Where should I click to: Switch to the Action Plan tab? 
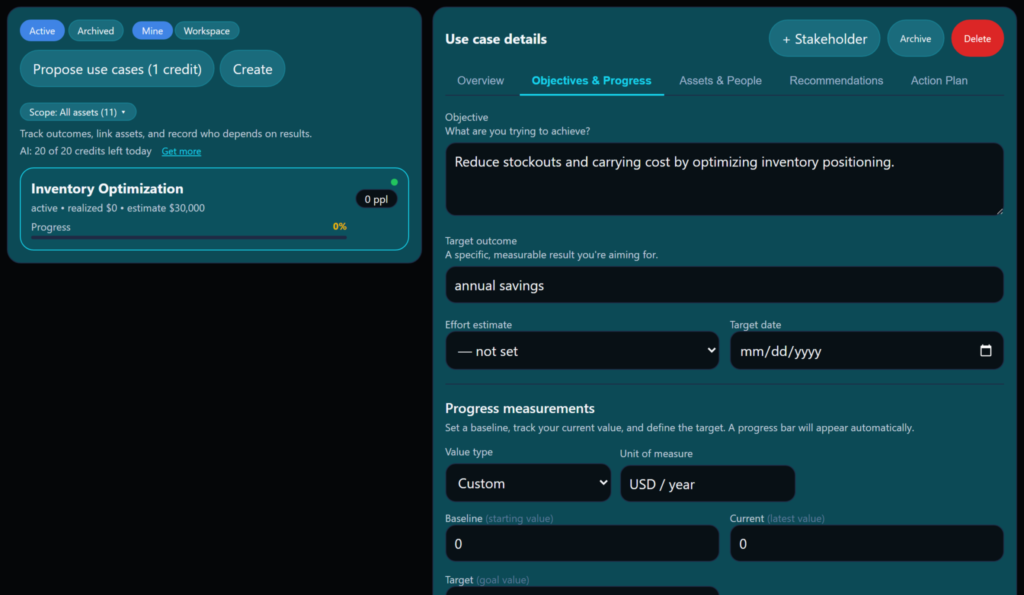[939, 81]
